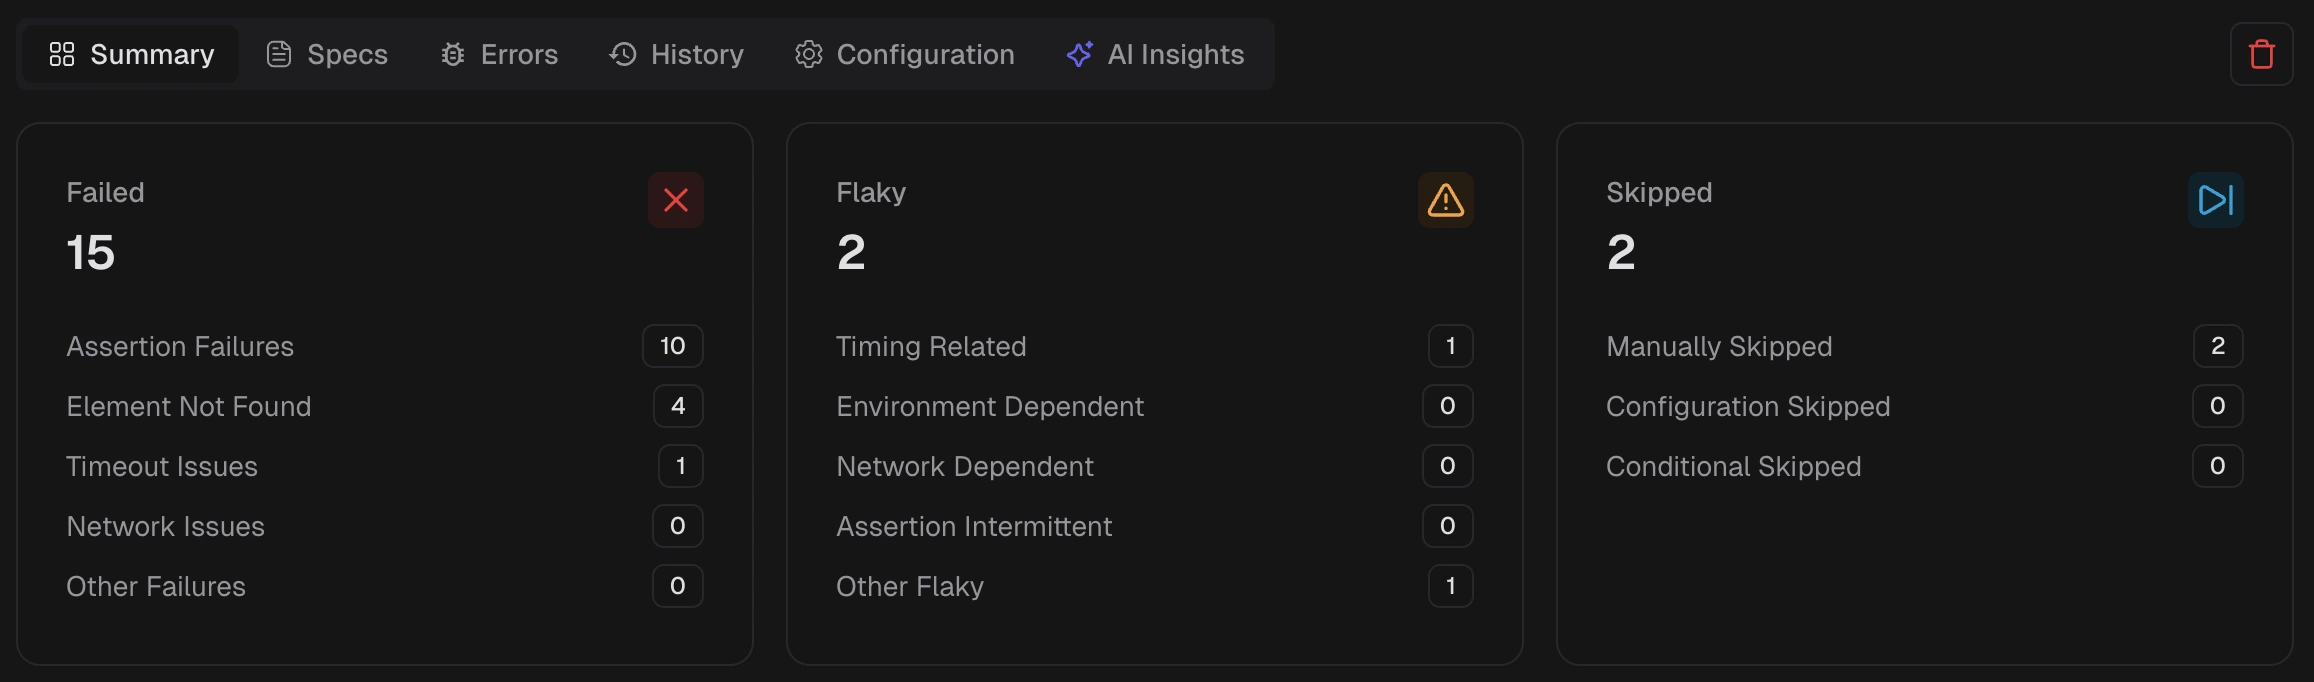The width and height of the screenshot is (2314, 682).
Task: Click the Timing Related flaky row
Action: [x=931, y=346]
